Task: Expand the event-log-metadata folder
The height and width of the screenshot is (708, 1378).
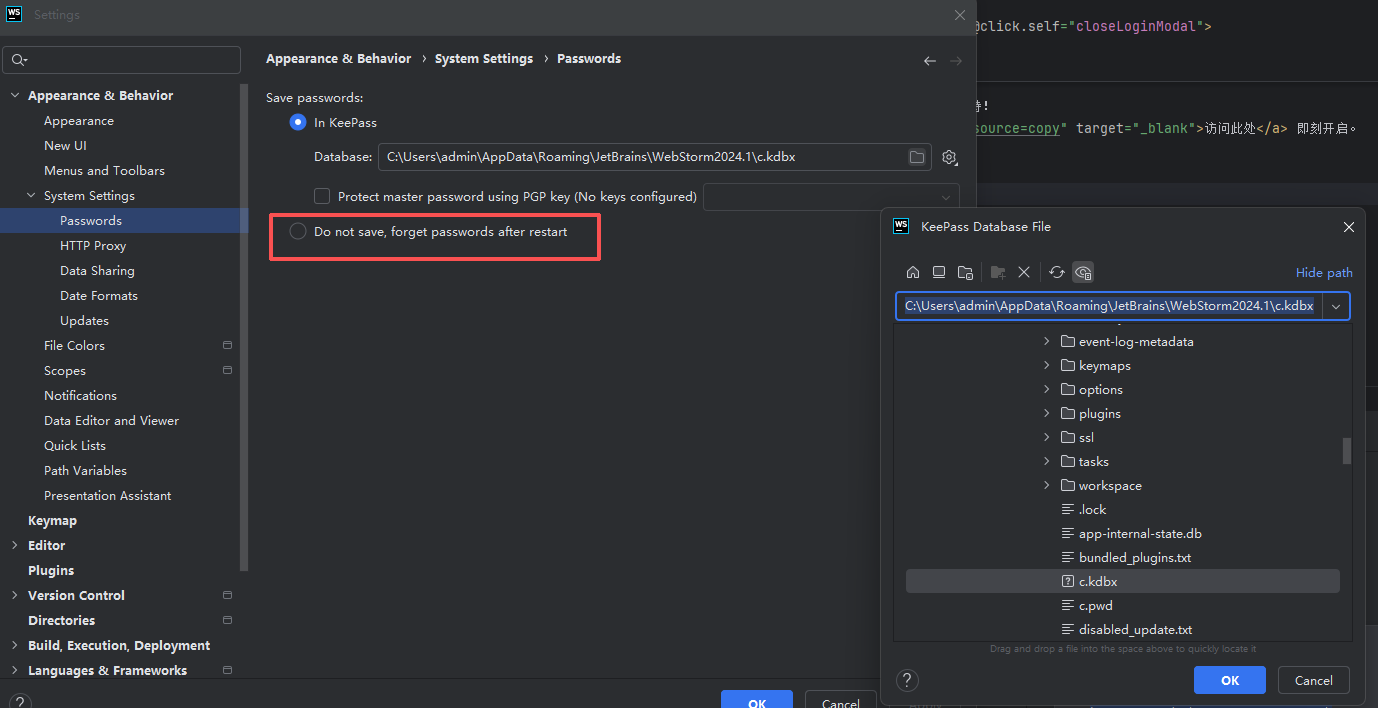Action: coord(1047,341)
